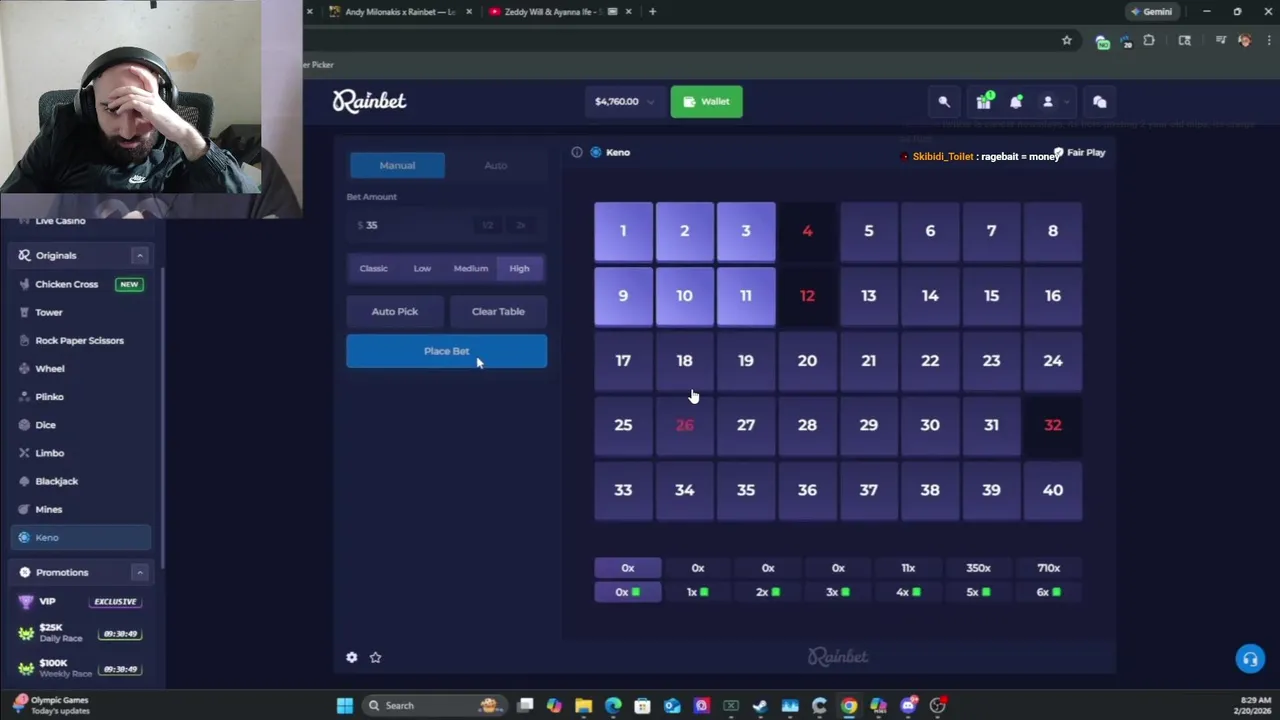The image size is (1280, 720).
Task: Click the Place Bet button
Action: [447, 351]
